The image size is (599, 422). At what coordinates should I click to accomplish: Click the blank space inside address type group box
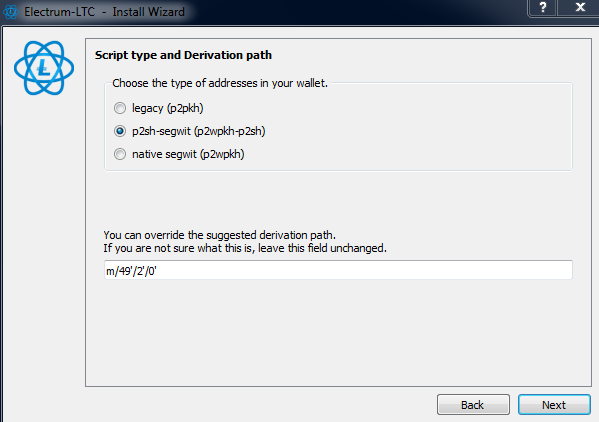point(420,130)
